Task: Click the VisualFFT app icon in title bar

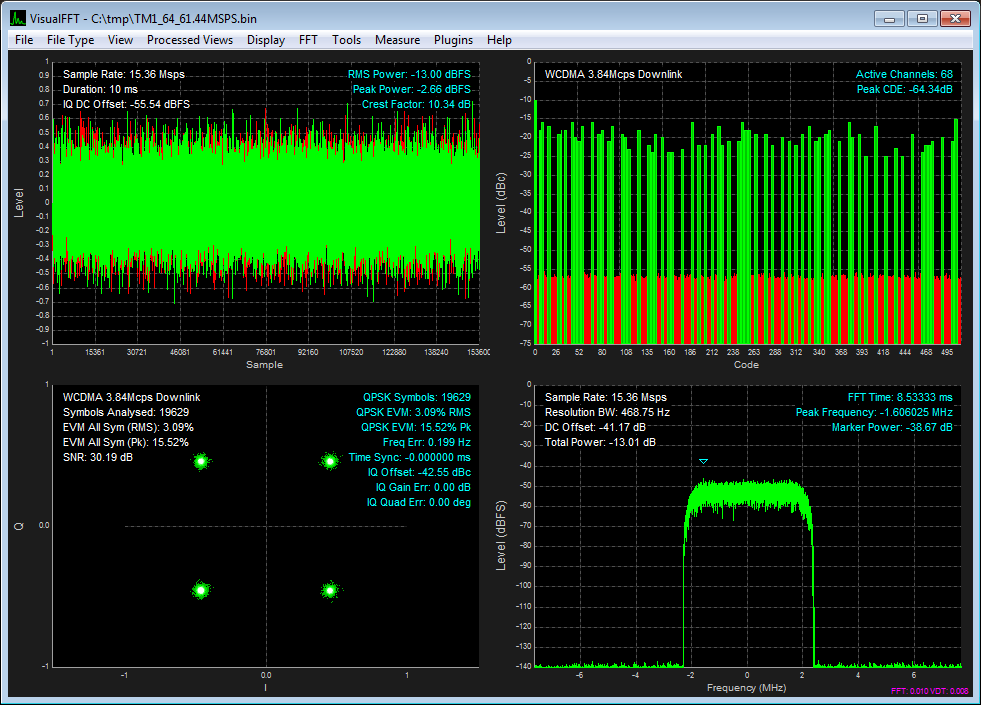Action: click(x=17, y=18)
